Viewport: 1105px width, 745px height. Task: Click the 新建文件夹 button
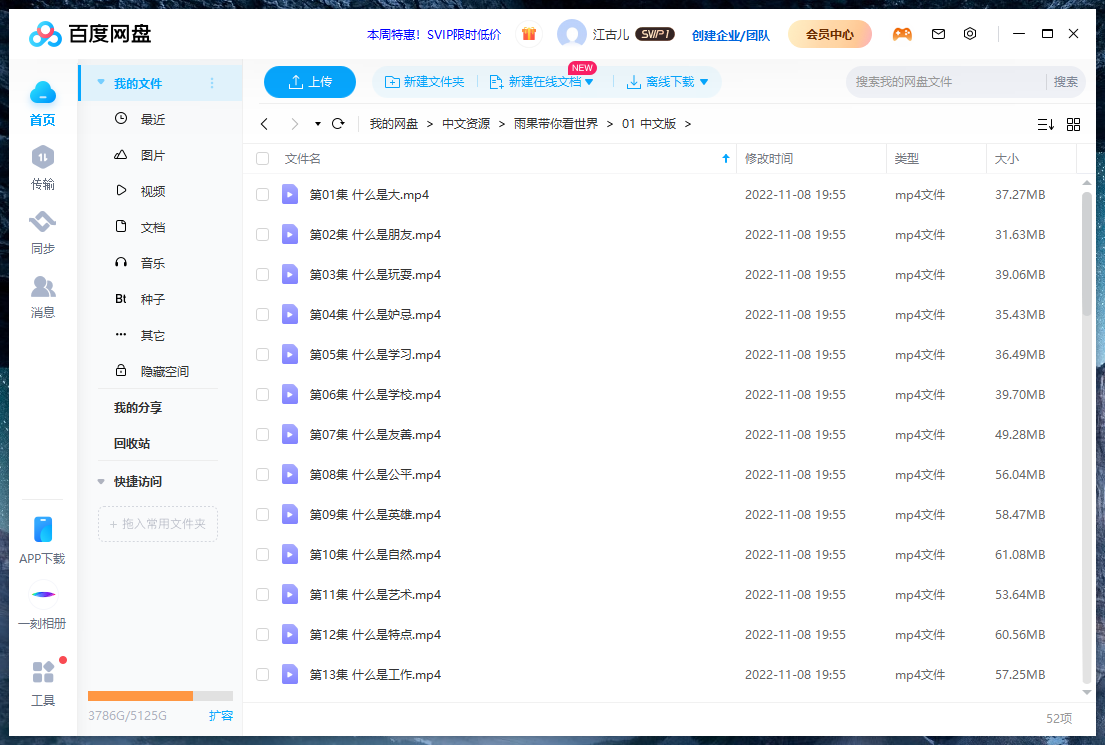424,82
